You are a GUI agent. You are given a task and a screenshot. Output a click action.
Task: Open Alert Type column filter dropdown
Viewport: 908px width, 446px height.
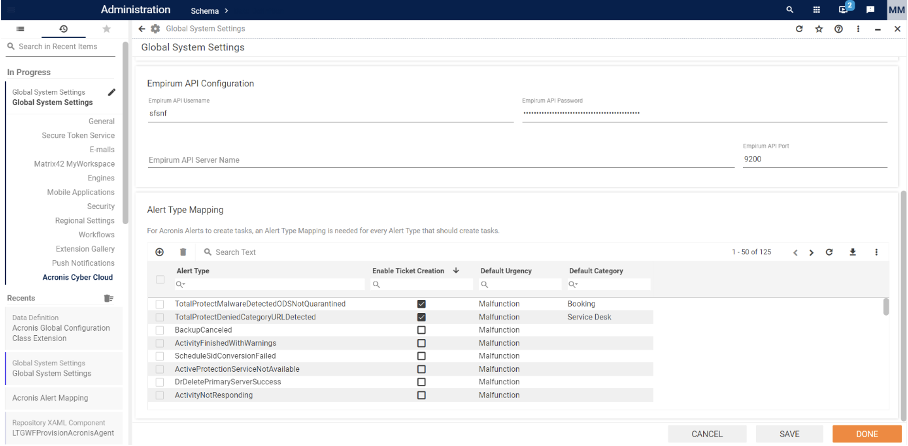pyautogui.click(x=181, y=284)
